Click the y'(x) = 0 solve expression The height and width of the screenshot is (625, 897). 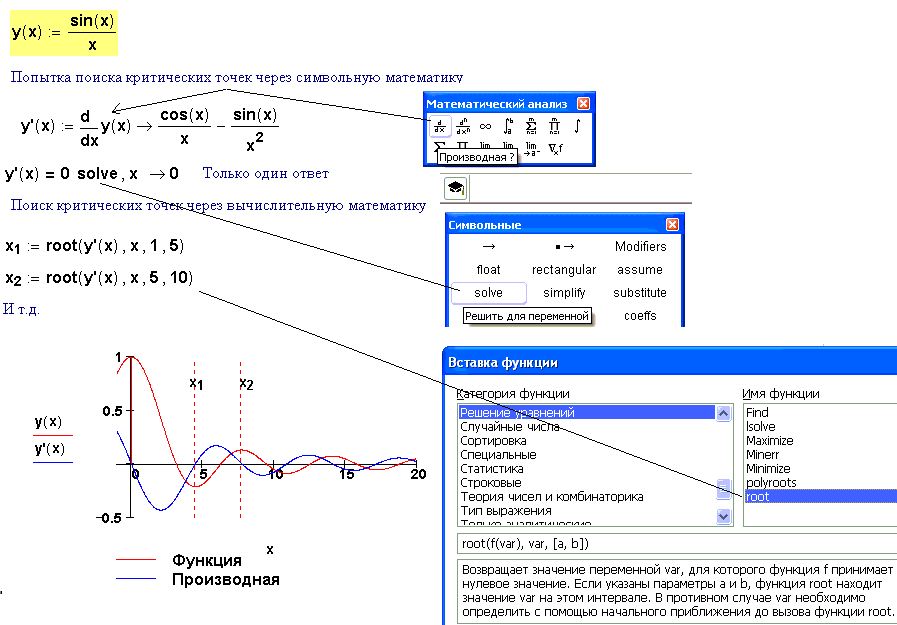(92, 174)
